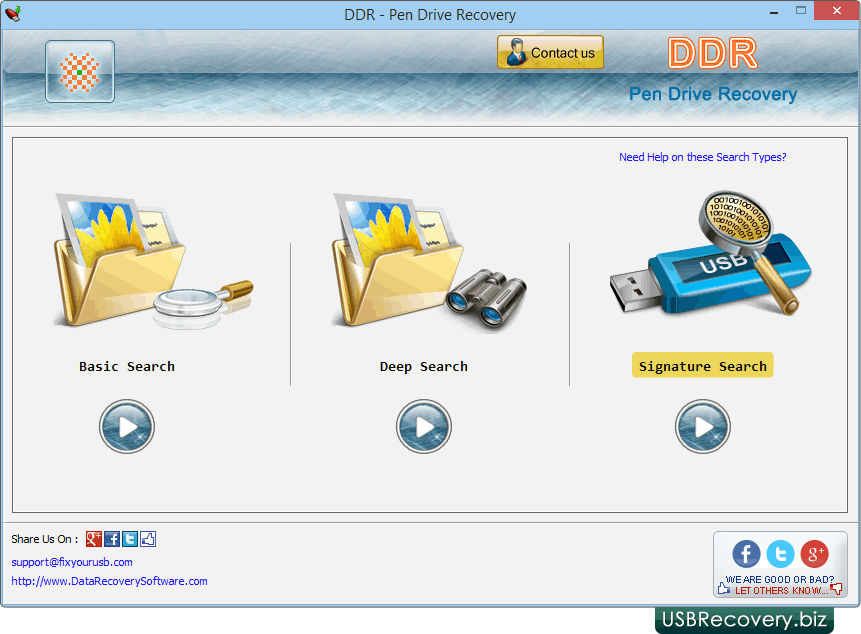Open 'Need Help on these Search Types?' link
This screenshot has height=634, width=861.
(703, 157)
